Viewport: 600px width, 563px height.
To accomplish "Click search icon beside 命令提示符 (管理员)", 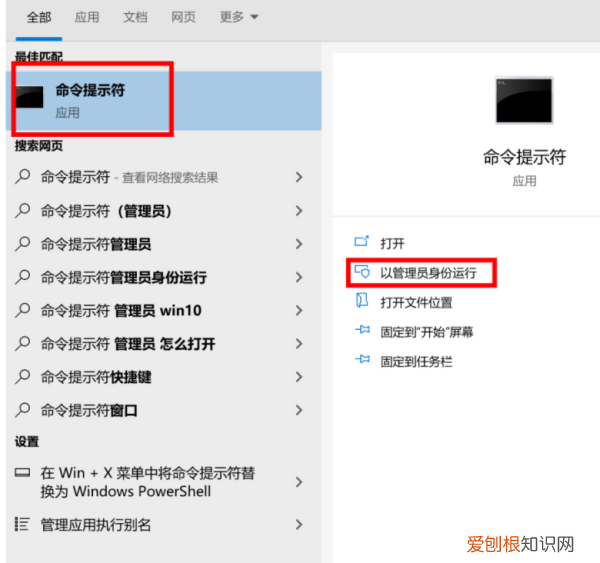I will (23, 211).
